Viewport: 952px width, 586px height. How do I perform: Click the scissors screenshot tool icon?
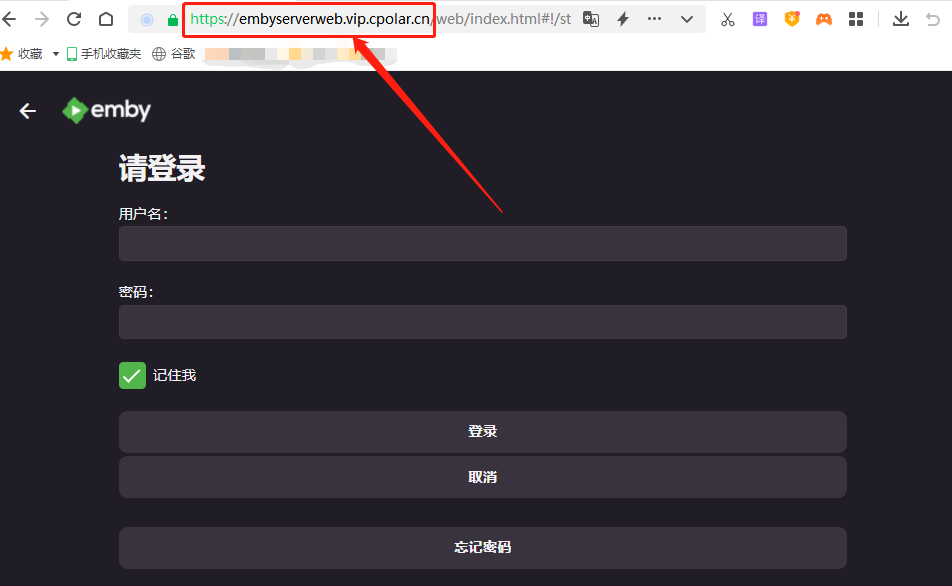coord(727,19)
